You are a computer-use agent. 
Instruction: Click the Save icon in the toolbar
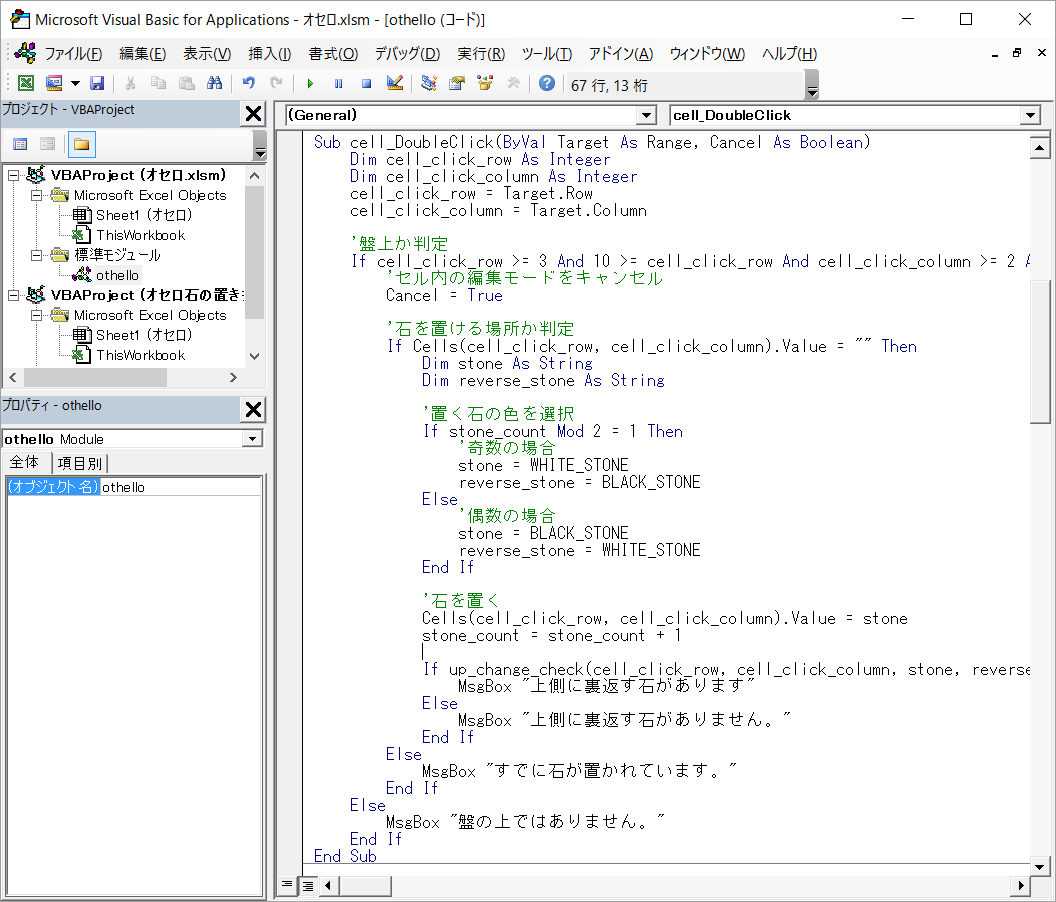(97, 84)
